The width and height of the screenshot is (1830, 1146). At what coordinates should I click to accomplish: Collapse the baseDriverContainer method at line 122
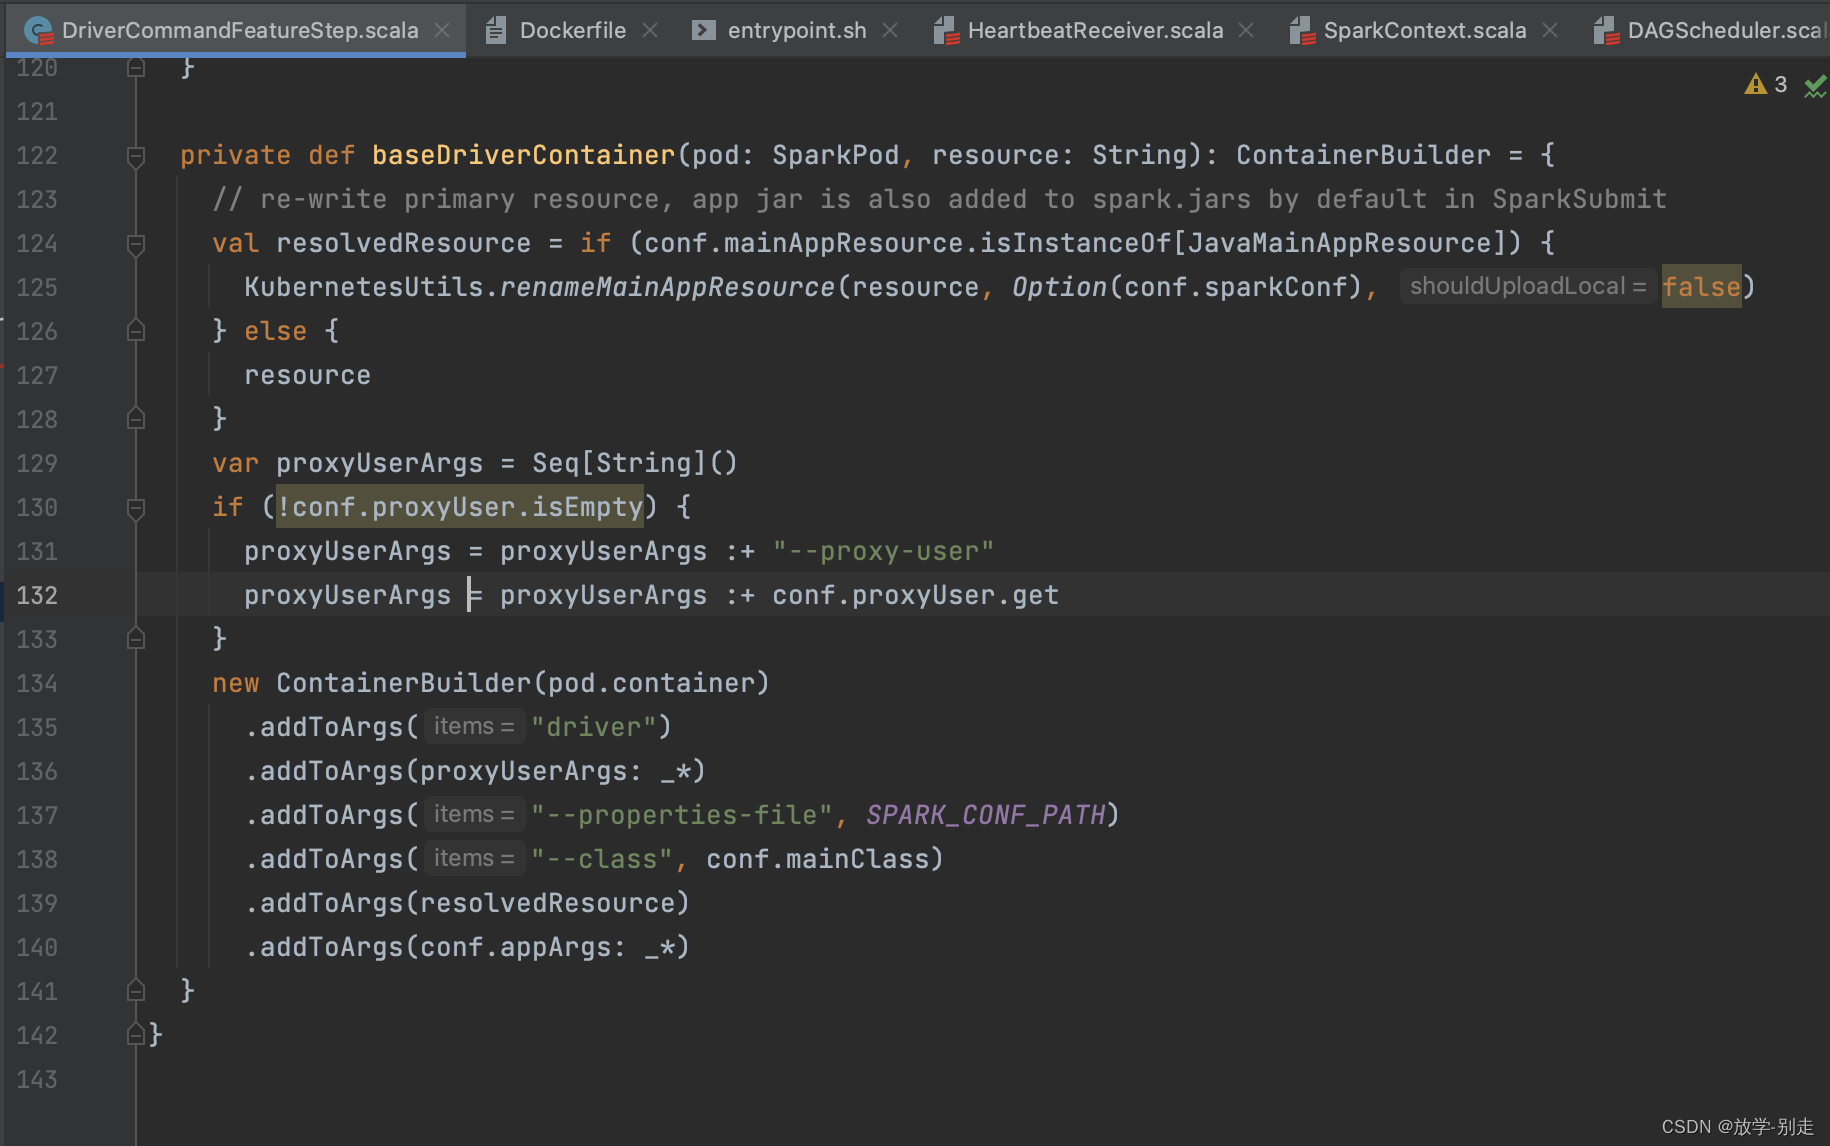[136, 156]
